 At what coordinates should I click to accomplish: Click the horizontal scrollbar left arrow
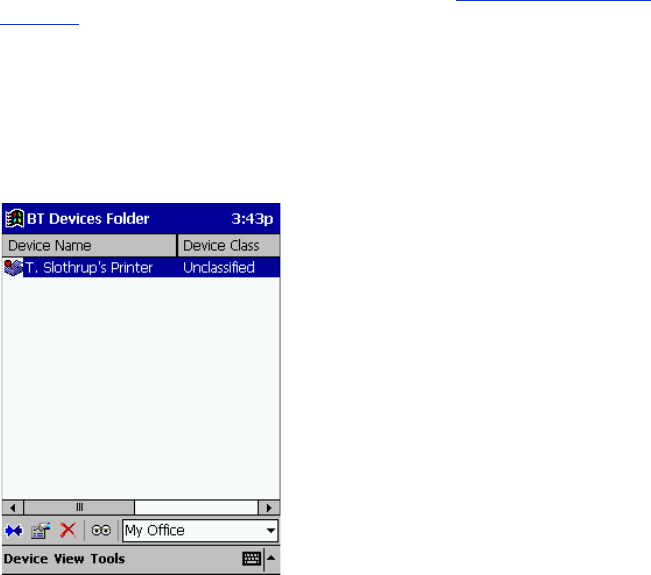(13, 507)
